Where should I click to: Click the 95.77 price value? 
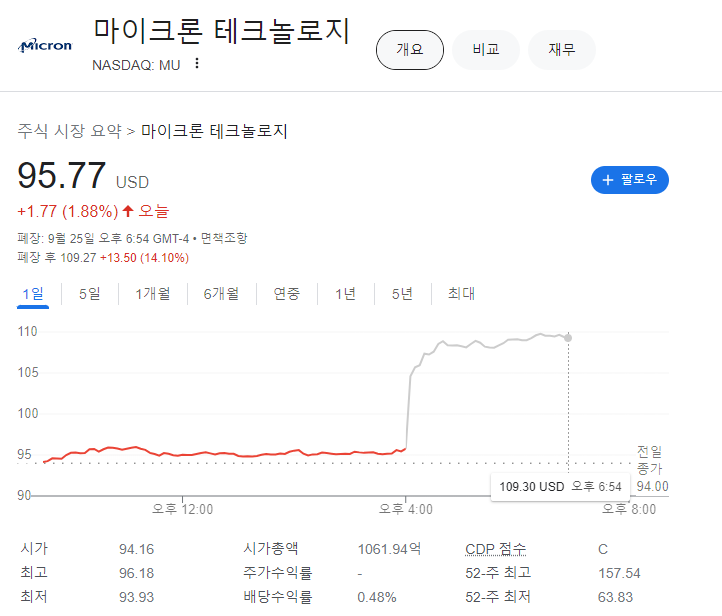(x=62, y=175)
